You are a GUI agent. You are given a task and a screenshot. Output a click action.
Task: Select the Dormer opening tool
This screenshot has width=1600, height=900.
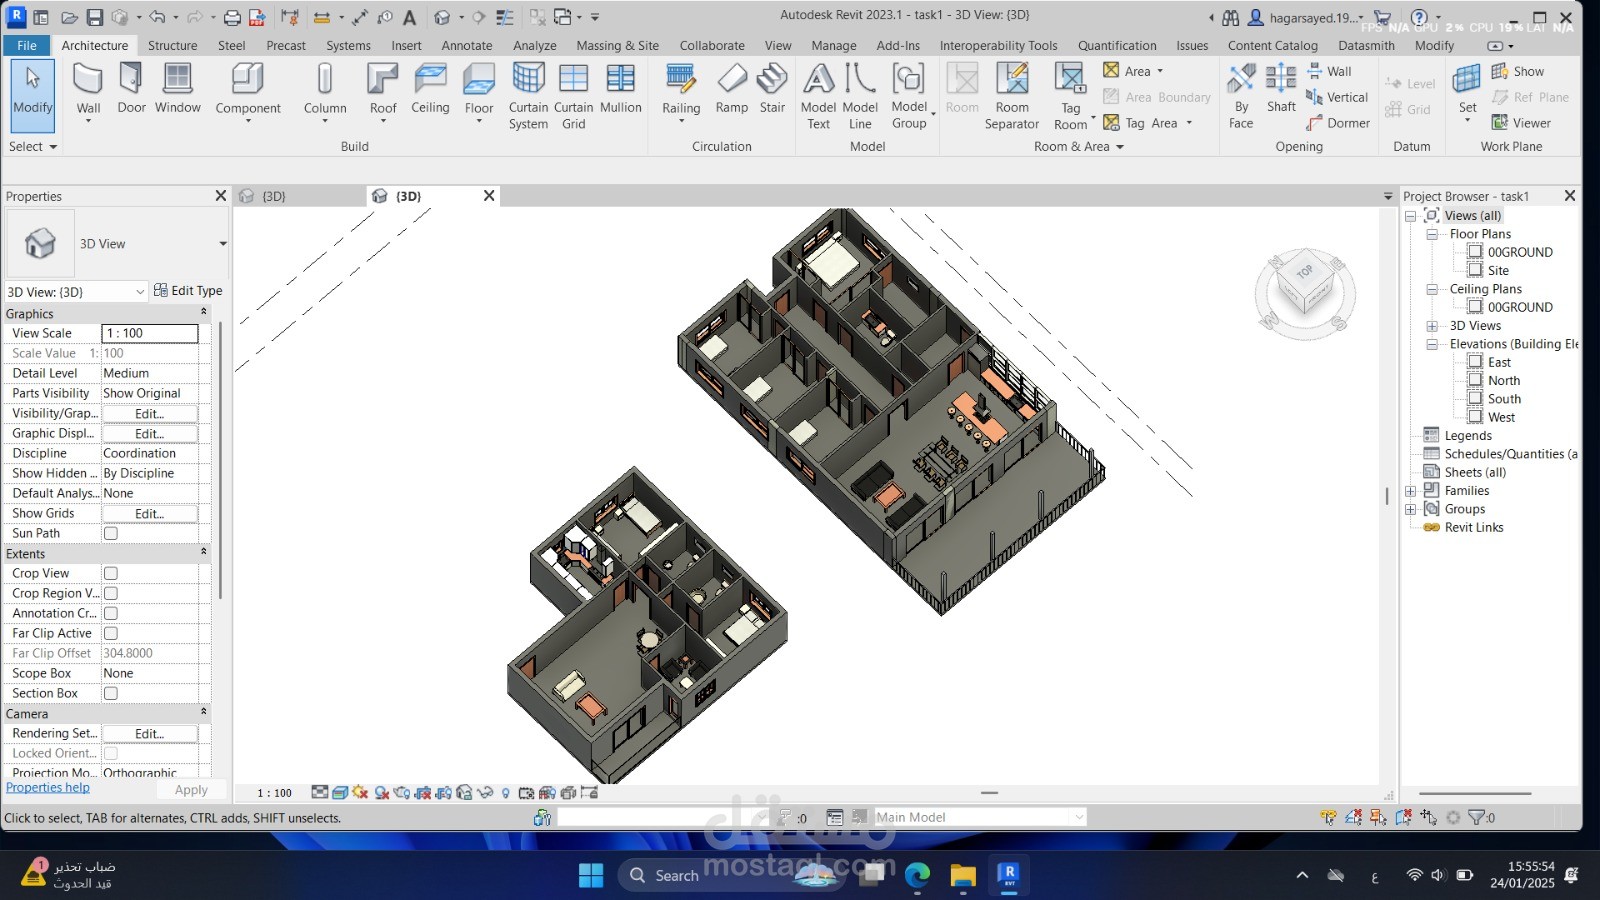coord(1338,123)
